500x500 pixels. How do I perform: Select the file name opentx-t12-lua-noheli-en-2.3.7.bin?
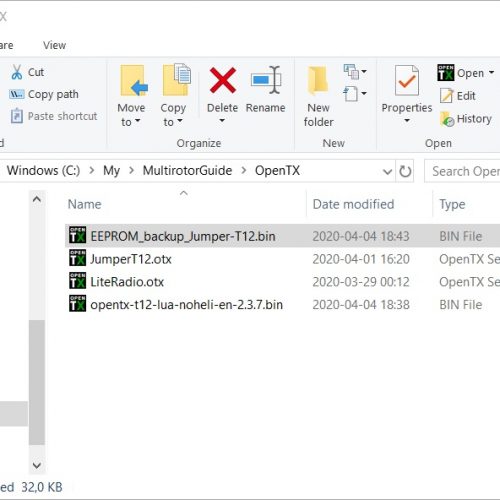coord(187,304)
